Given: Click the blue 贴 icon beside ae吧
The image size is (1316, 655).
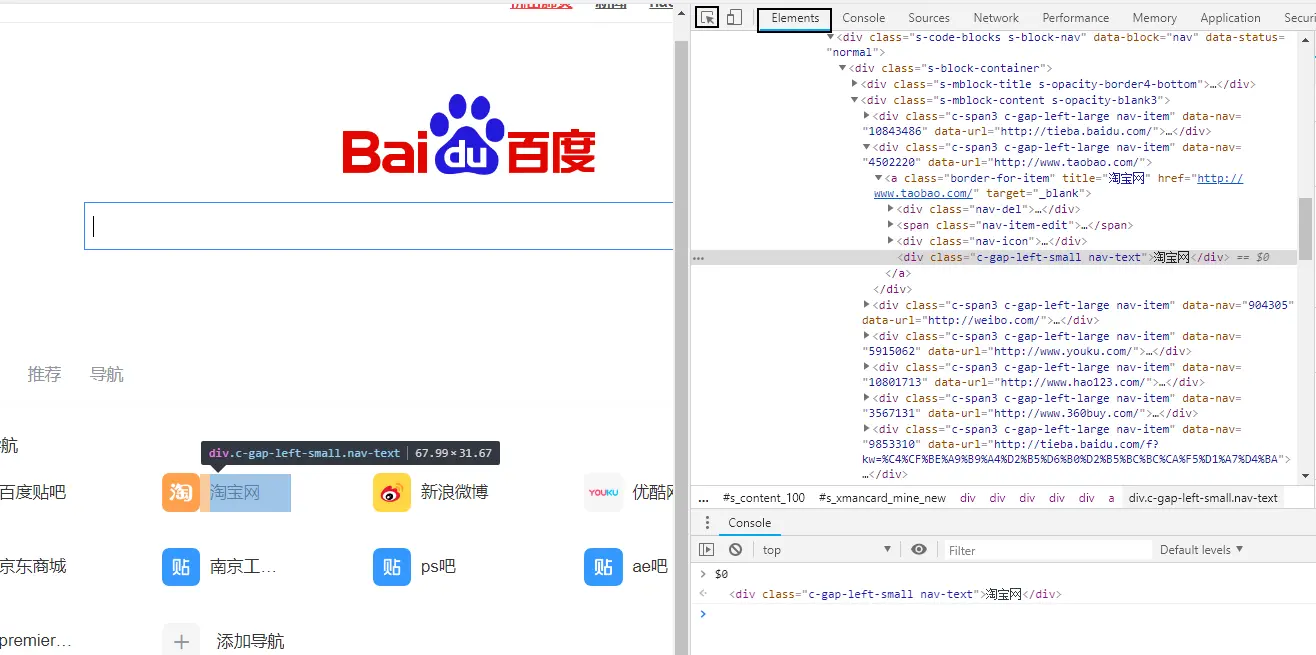Looking at the screenshot, I should [x=603, y=566].
